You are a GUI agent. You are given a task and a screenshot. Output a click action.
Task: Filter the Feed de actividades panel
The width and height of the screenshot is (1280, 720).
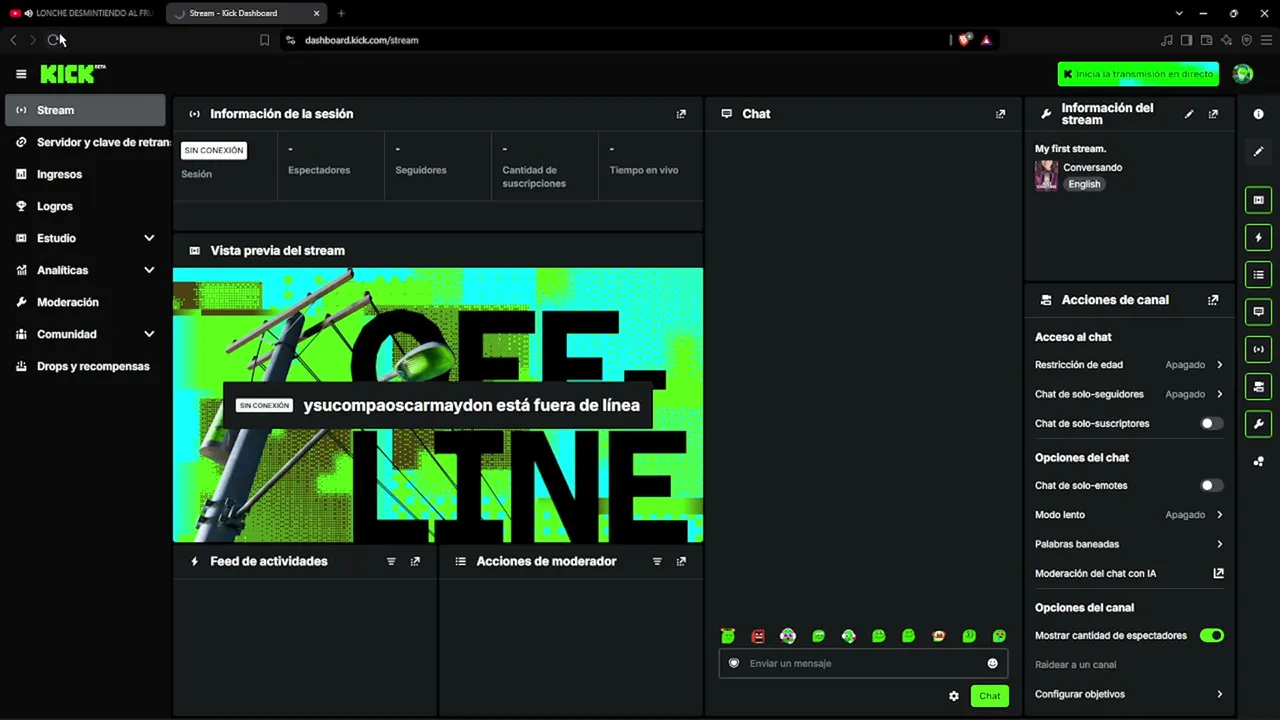coord(391,562)
